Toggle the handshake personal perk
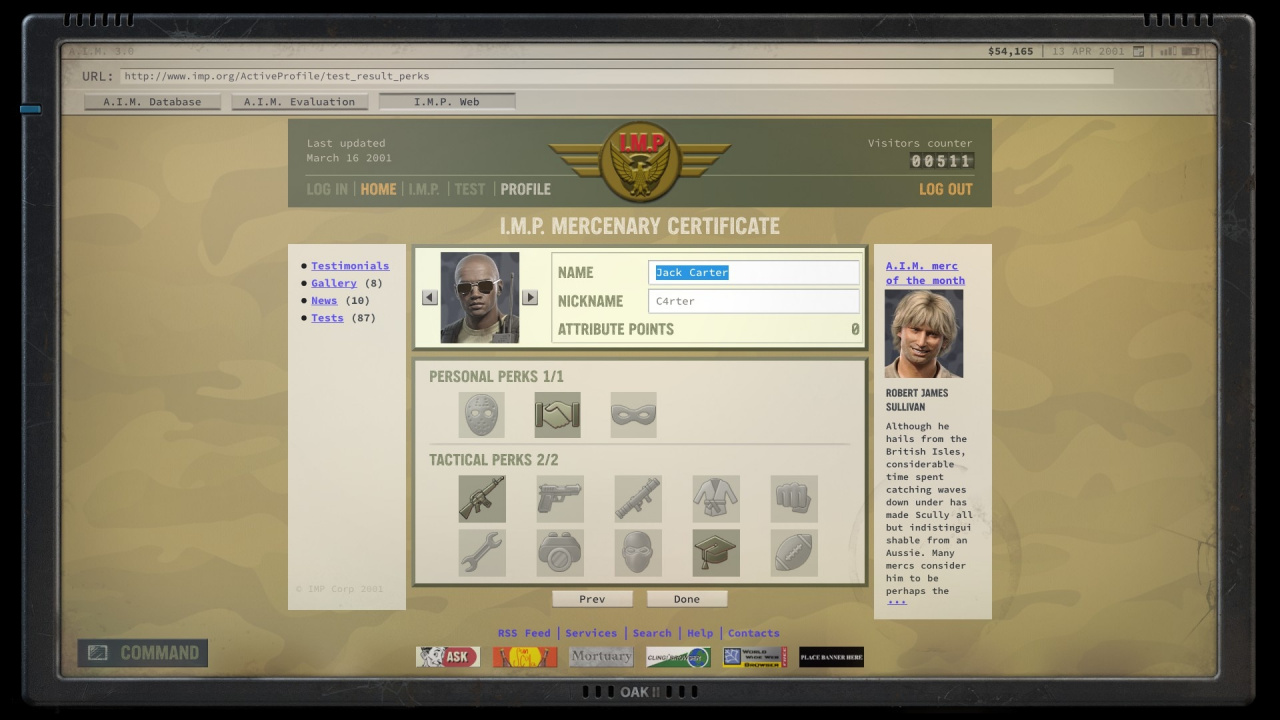The width and height of the screenshot is (1280, 720). (x=558, y=415)
